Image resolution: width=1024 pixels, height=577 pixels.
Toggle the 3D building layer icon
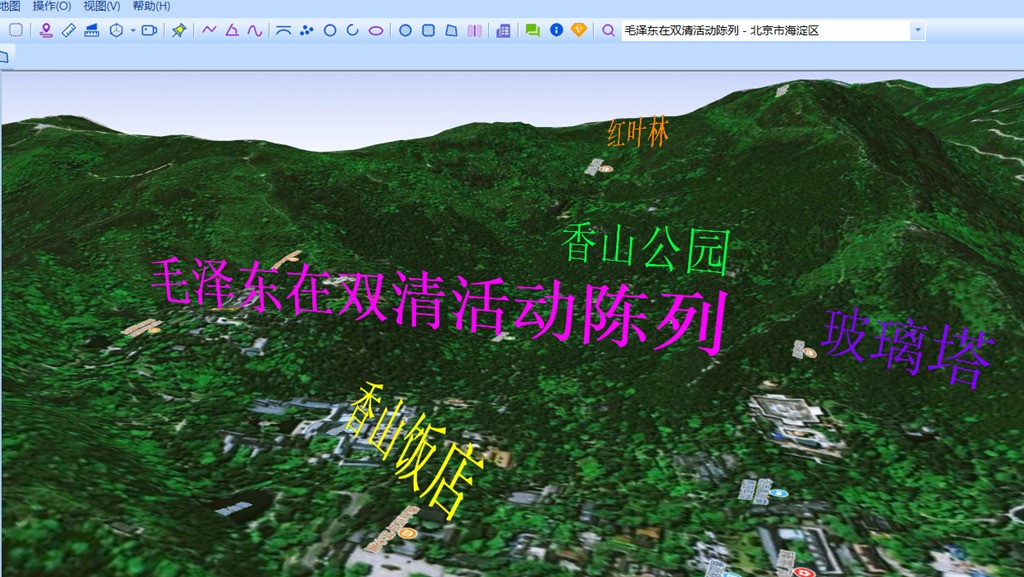(503, 30)
